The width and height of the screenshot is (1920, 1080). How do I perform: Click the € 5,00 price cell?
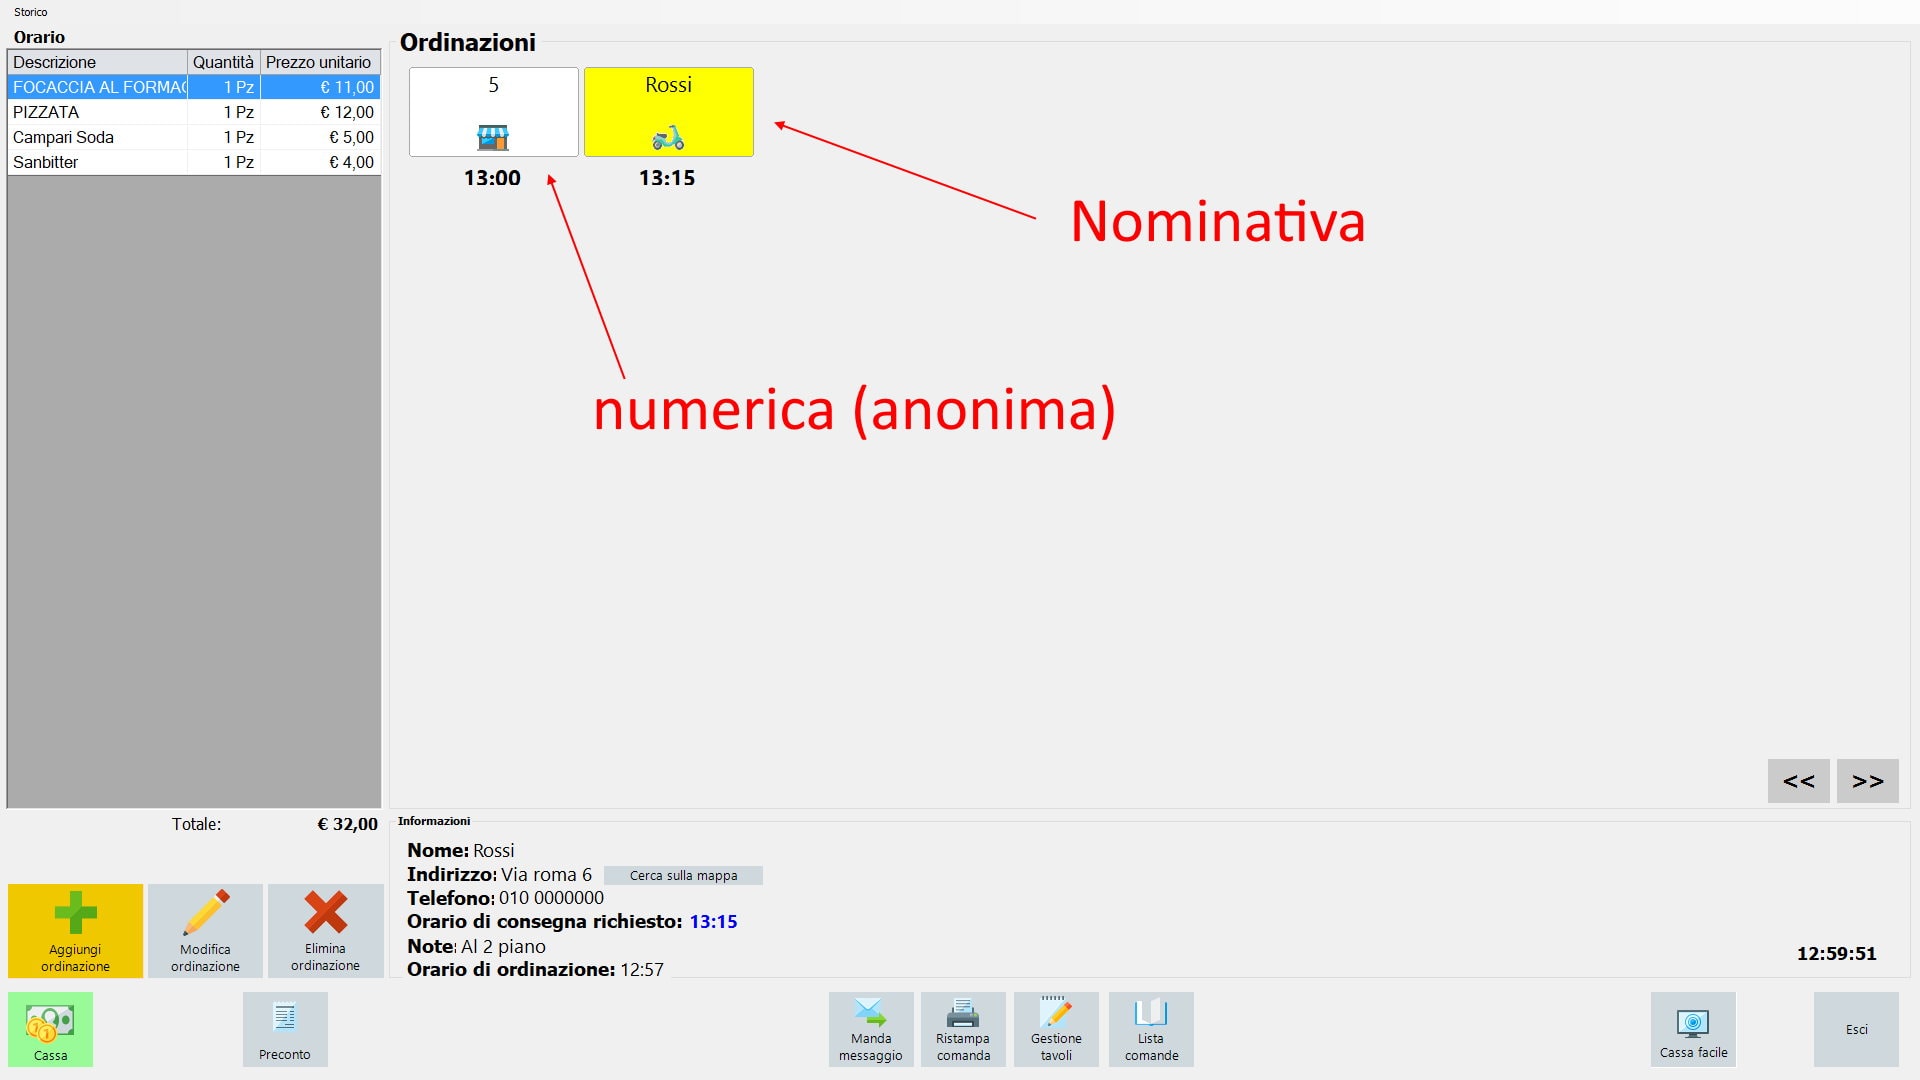point(320,137)
